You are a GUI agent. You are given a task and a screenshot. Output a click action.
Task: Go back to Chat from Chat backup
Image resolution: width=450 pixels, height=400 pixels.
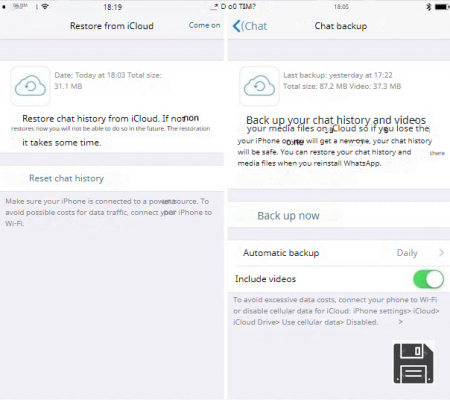pyautogui.click(x=250, y=26)
